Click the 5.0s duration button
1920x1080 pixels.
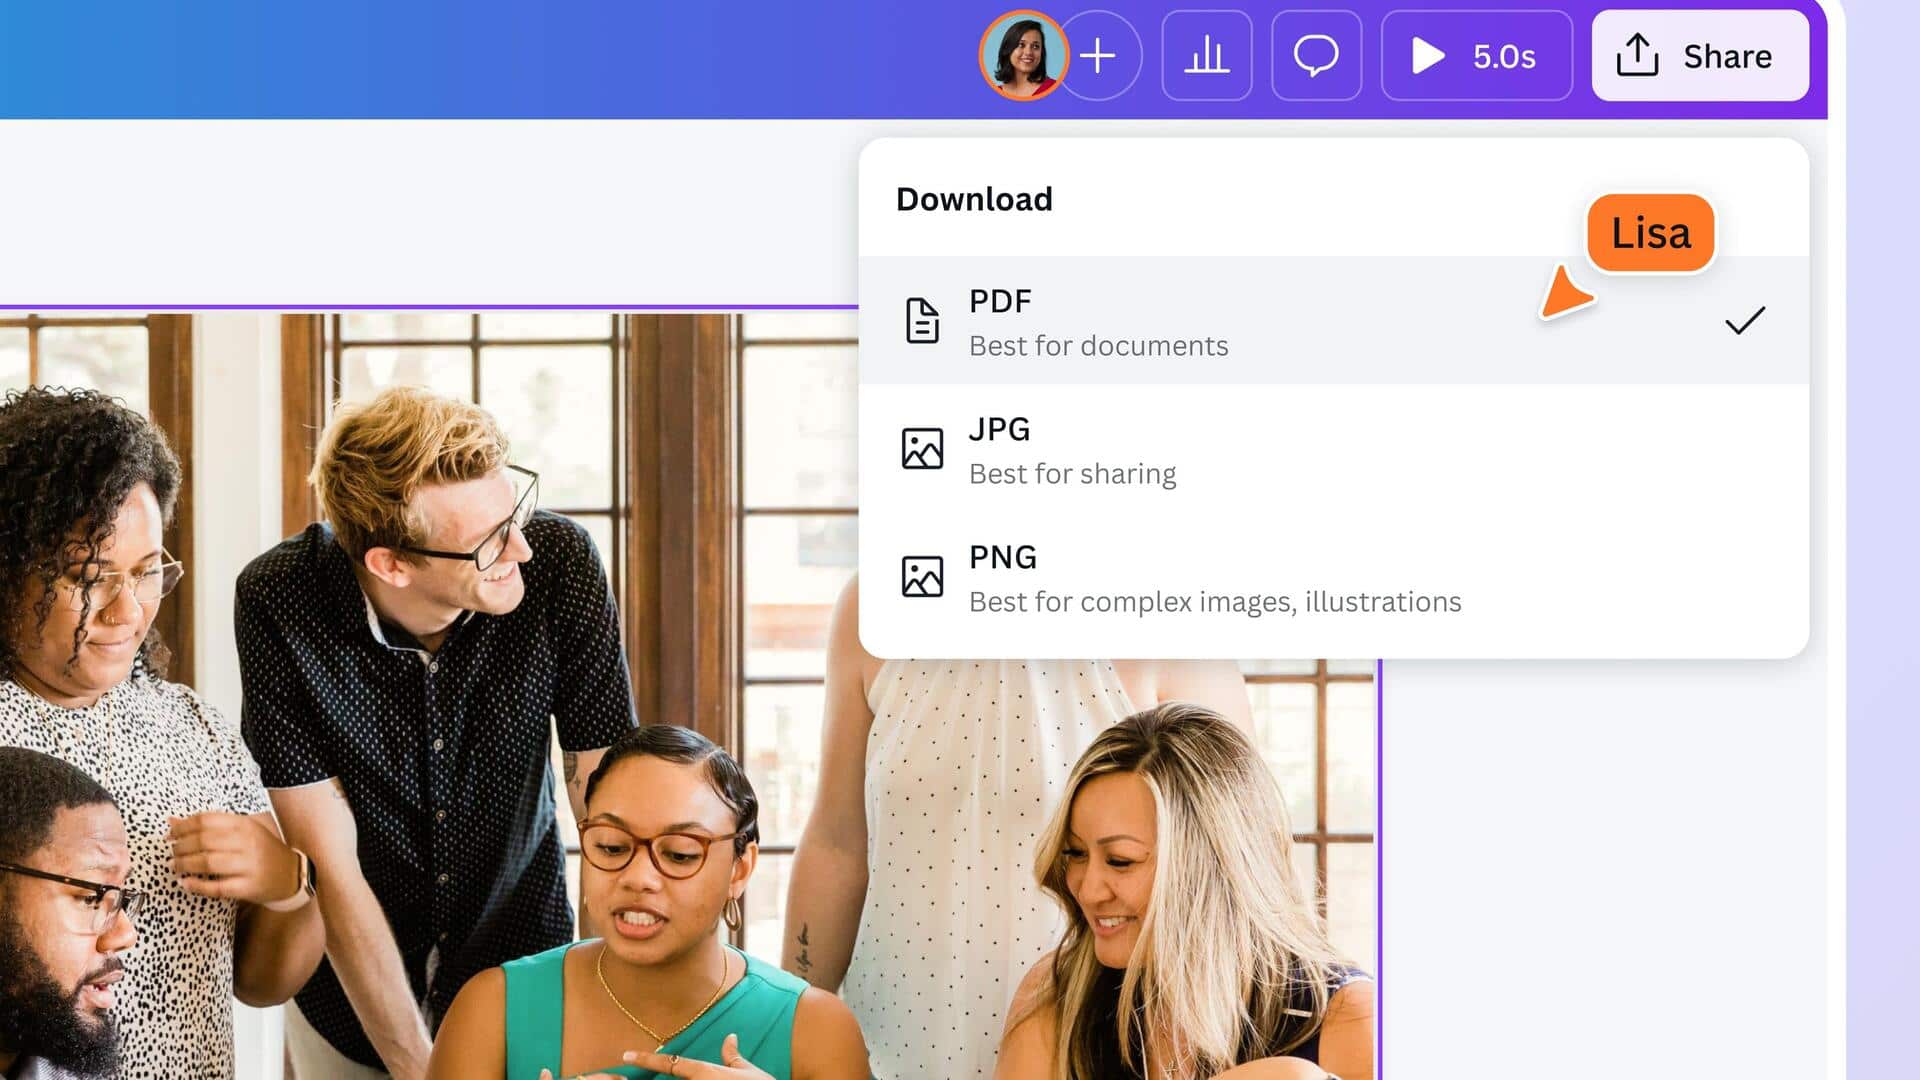1478,57
